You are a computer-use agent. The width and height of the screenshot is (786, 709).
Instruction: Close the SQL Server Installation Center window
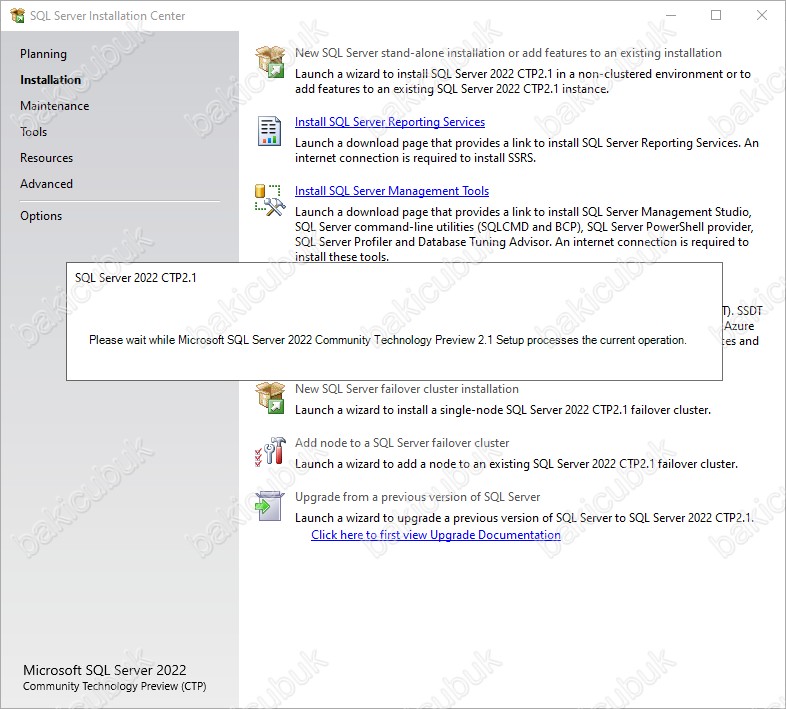(x=761, y=16)
